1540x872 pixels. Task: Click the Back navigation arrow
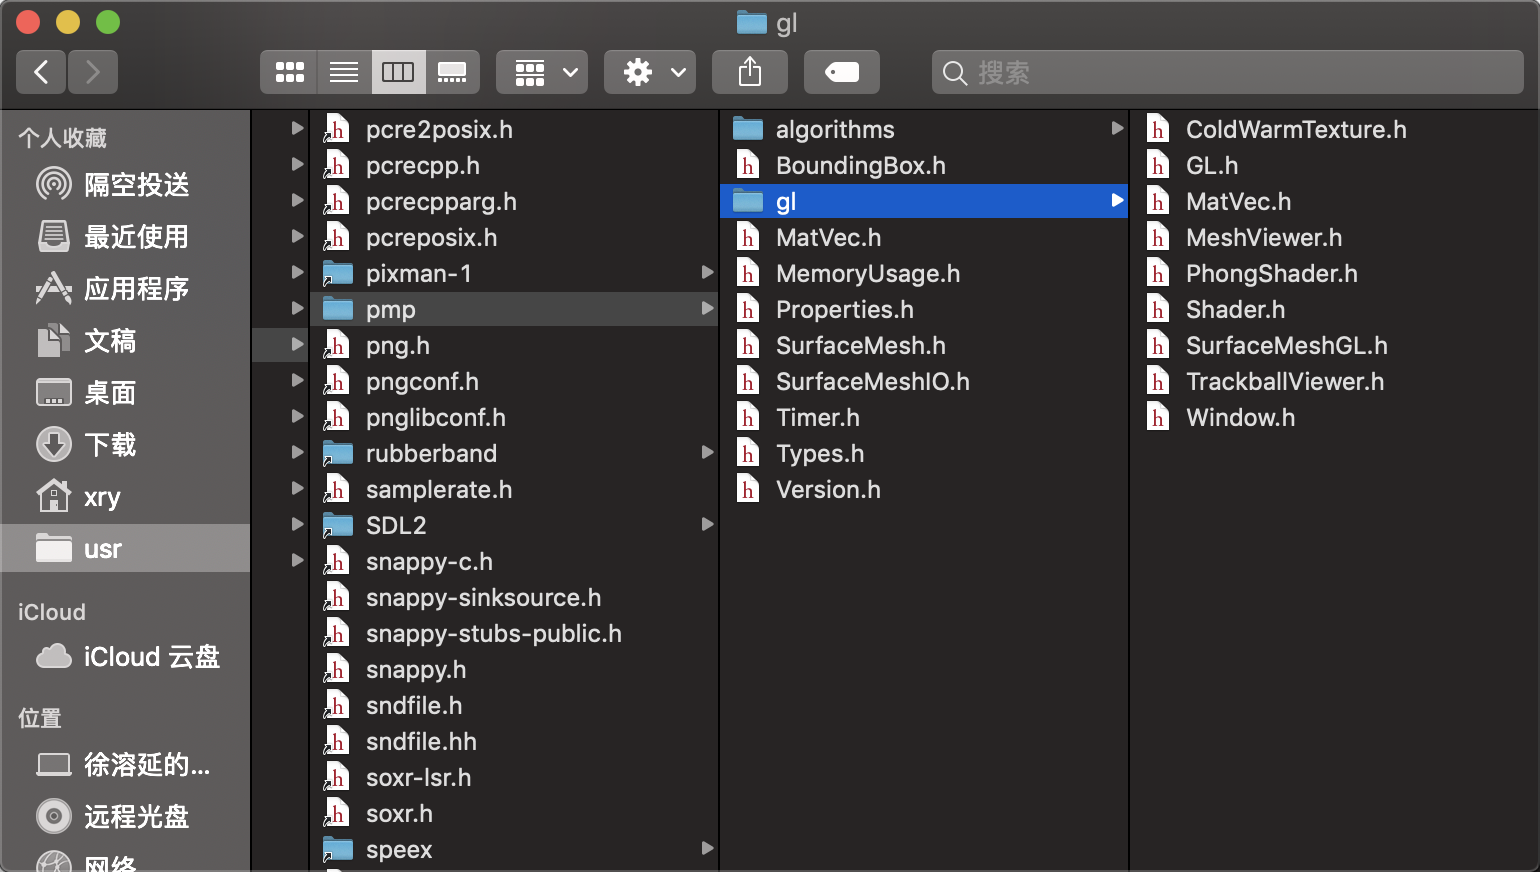click(x=40, y=72)
